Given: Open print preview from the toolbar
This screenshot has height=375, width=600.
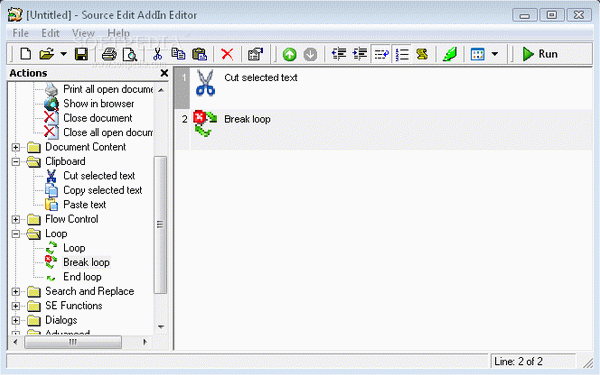Looking at the screenshot, I should tap(130, 54).
